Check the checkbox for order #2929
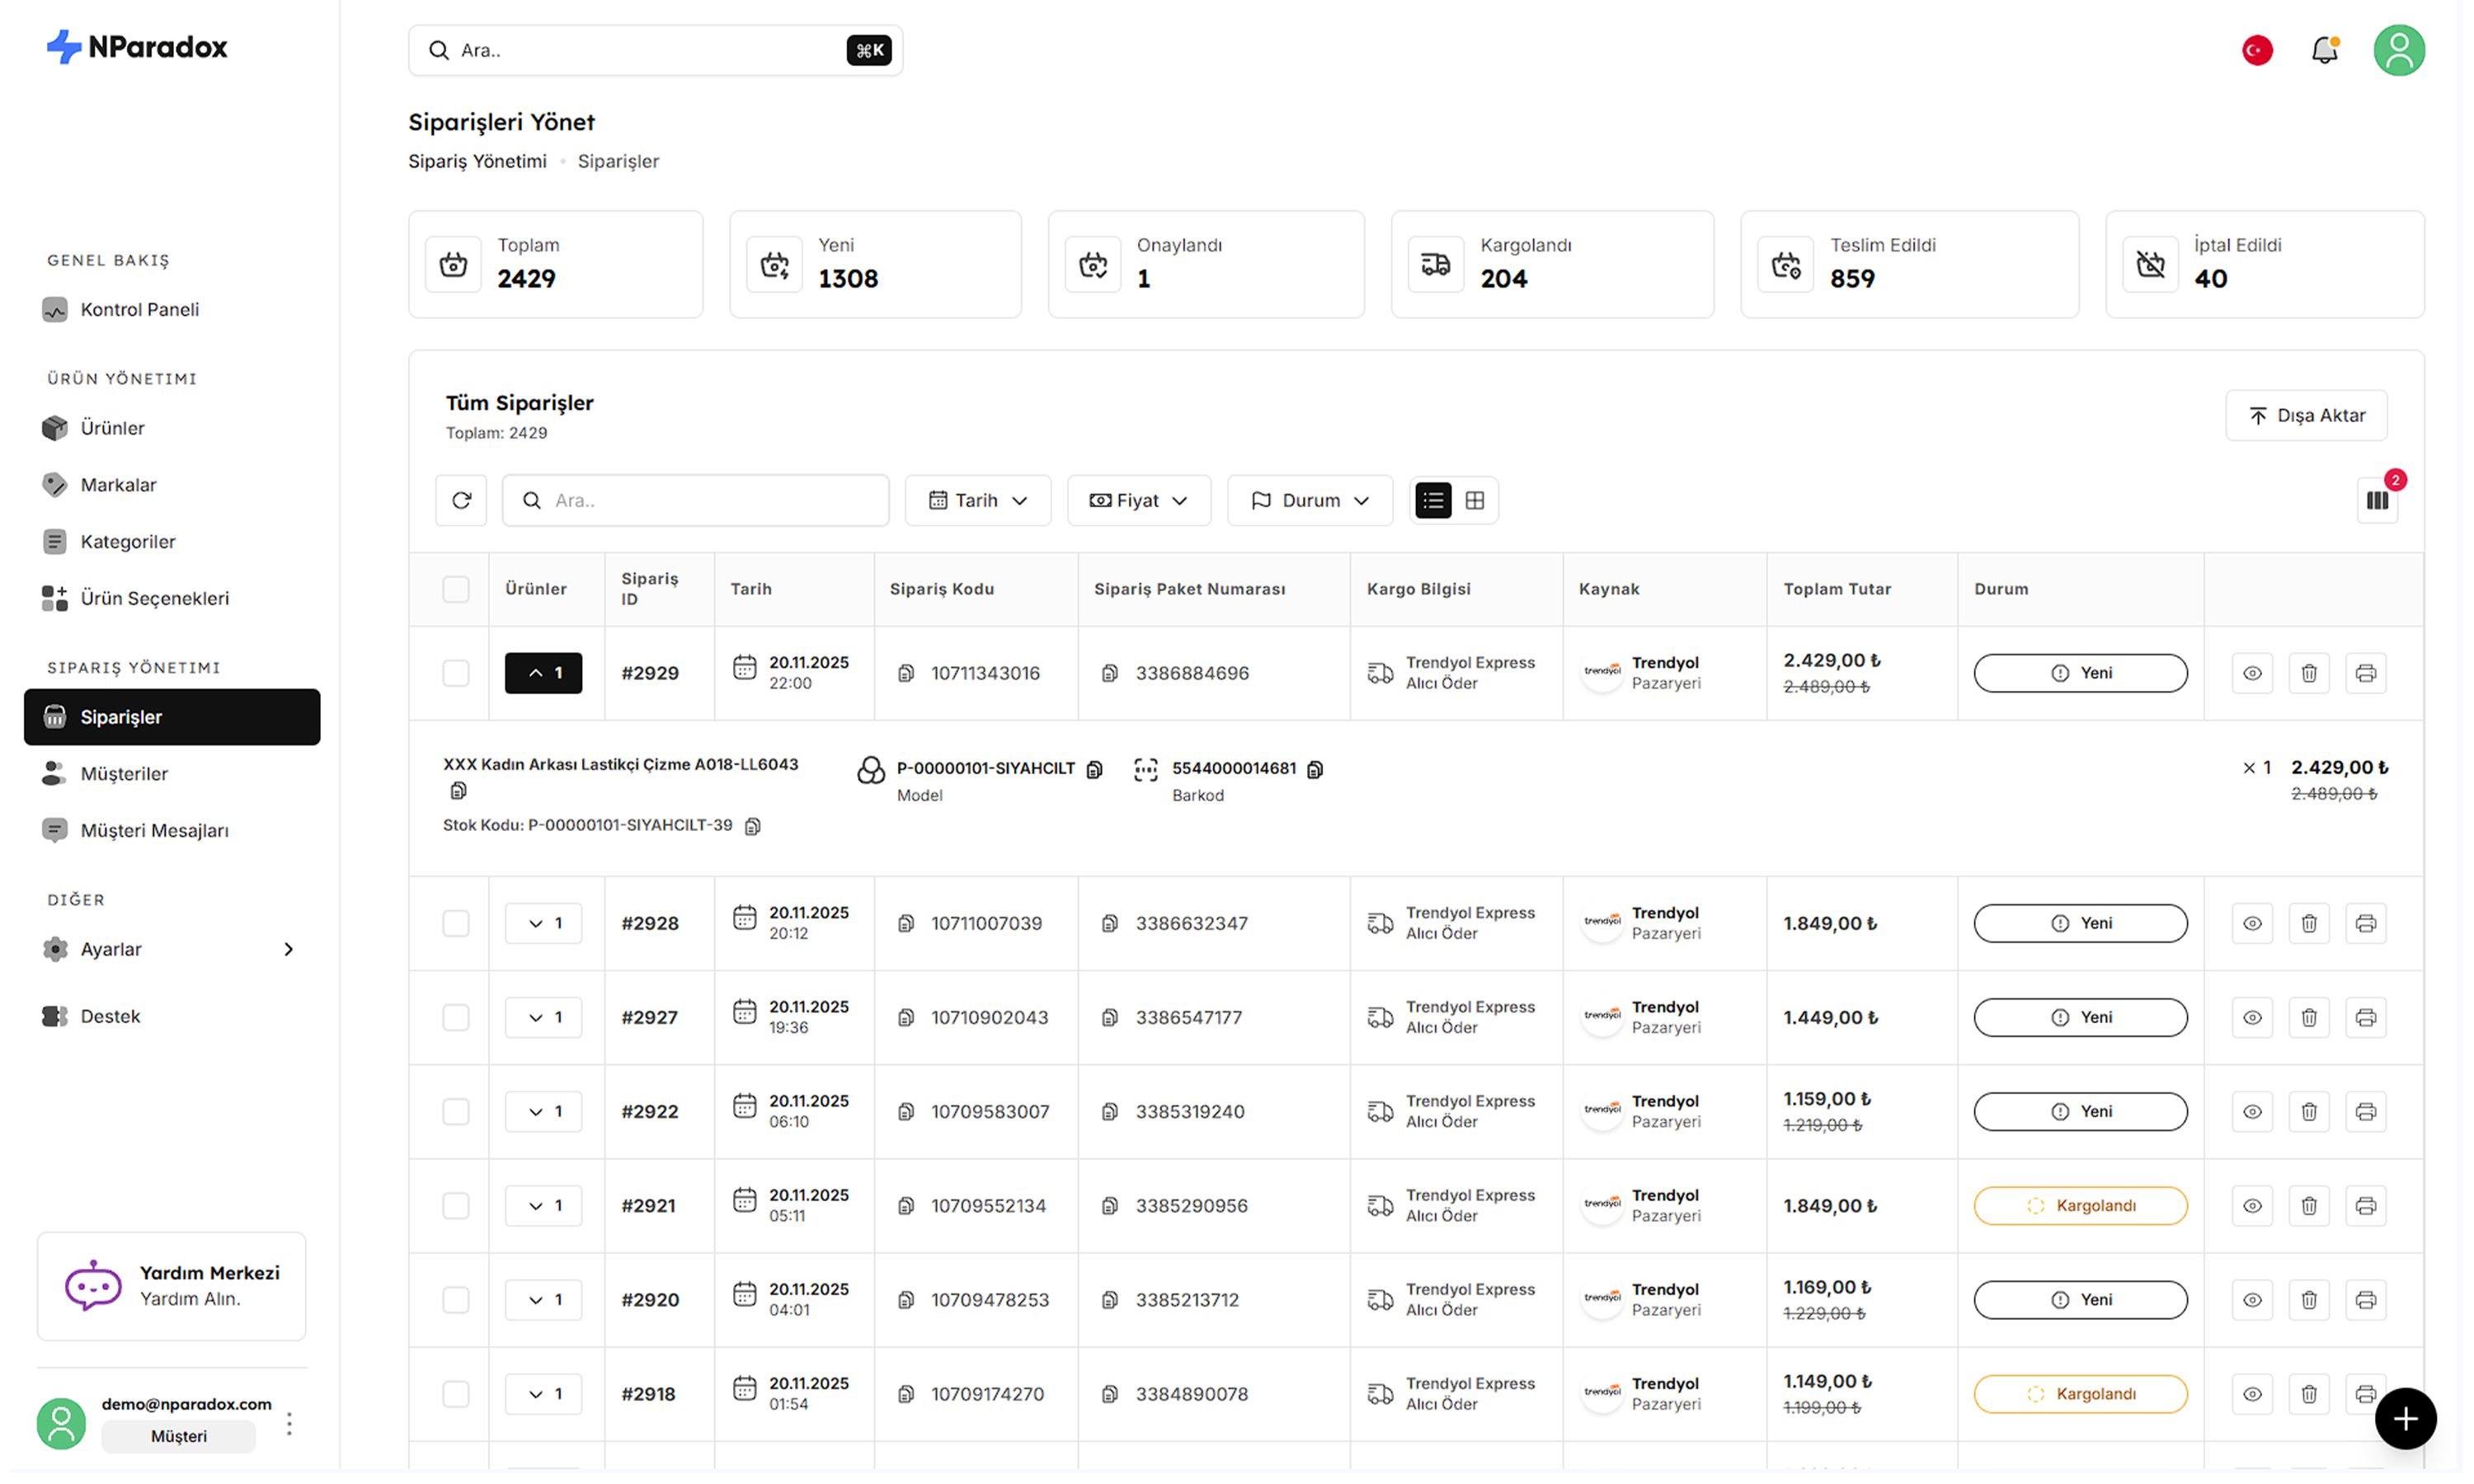The image size is (2474, 1484). coord(456,673)
